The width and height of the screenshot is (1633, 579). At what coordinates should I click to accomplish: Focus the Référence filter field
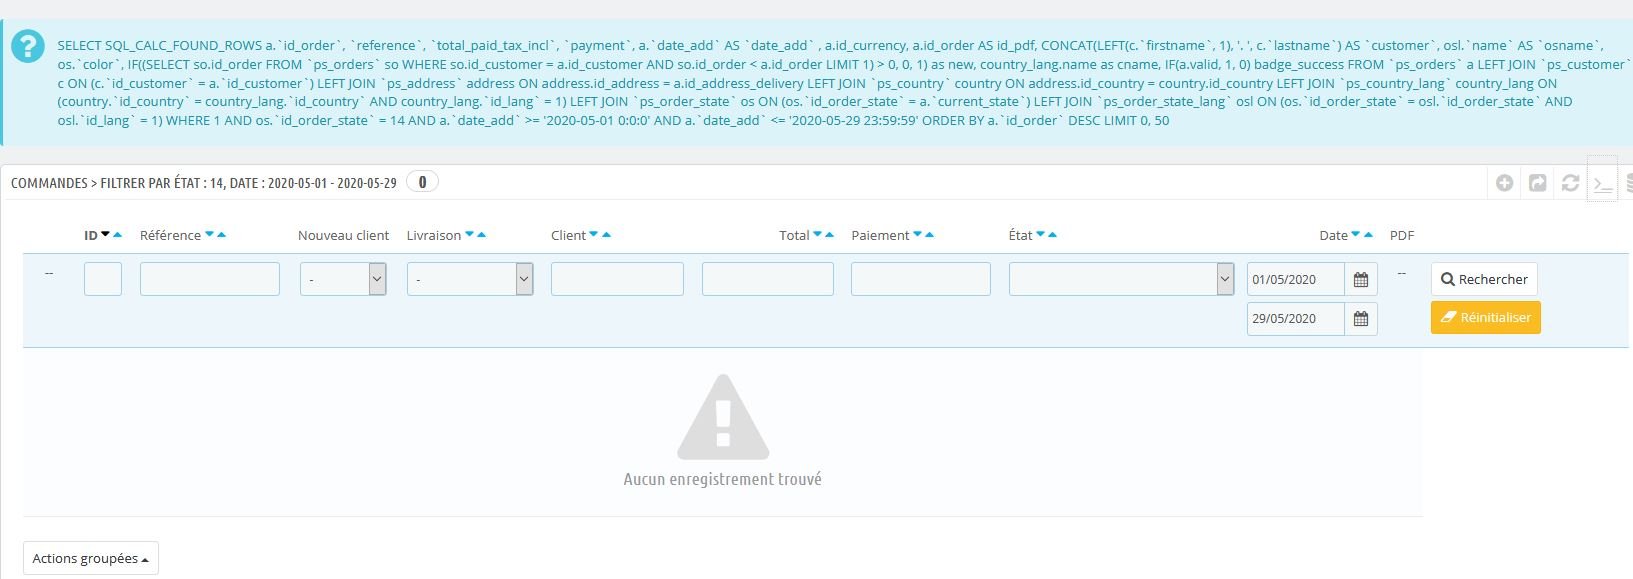(210, 279)
